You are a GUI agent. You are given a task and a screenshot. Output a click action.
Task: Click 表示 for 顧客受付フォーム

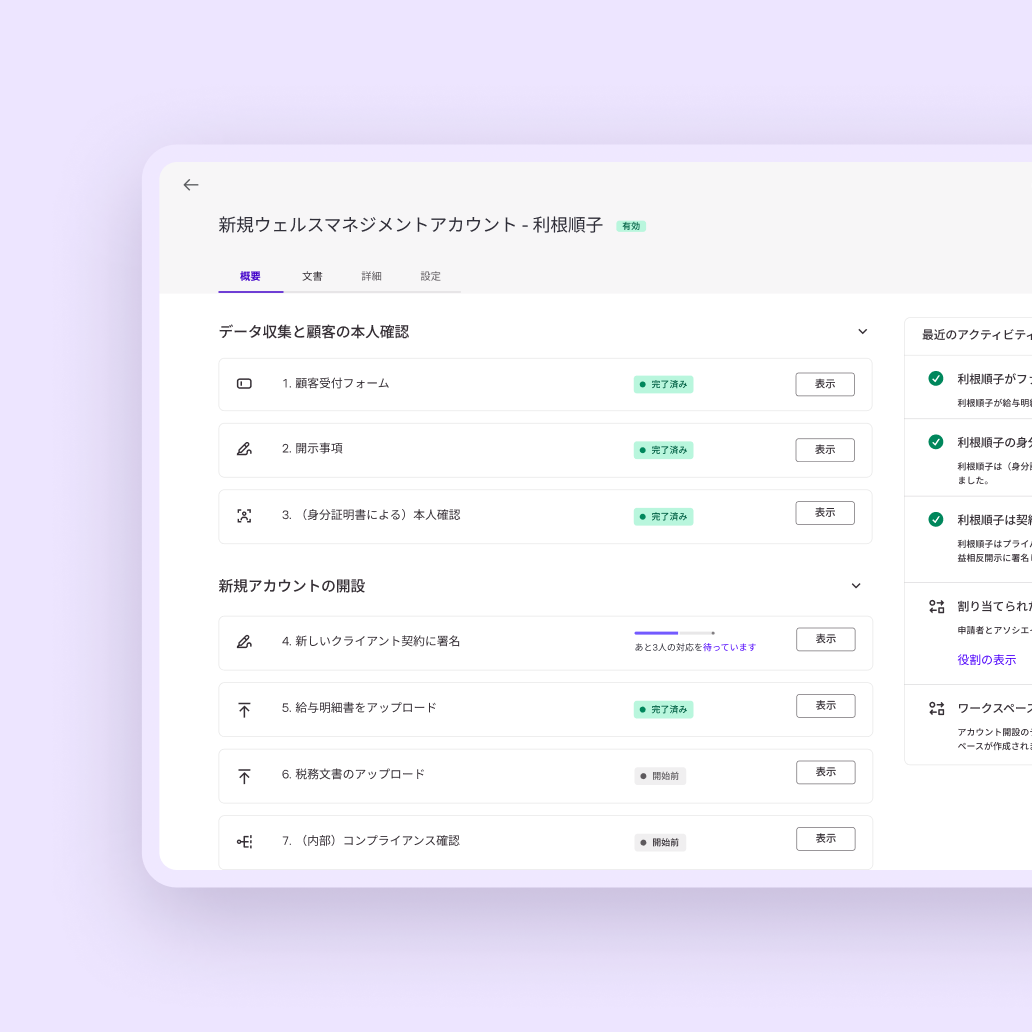pyautogui.click(x=824, y=384)
